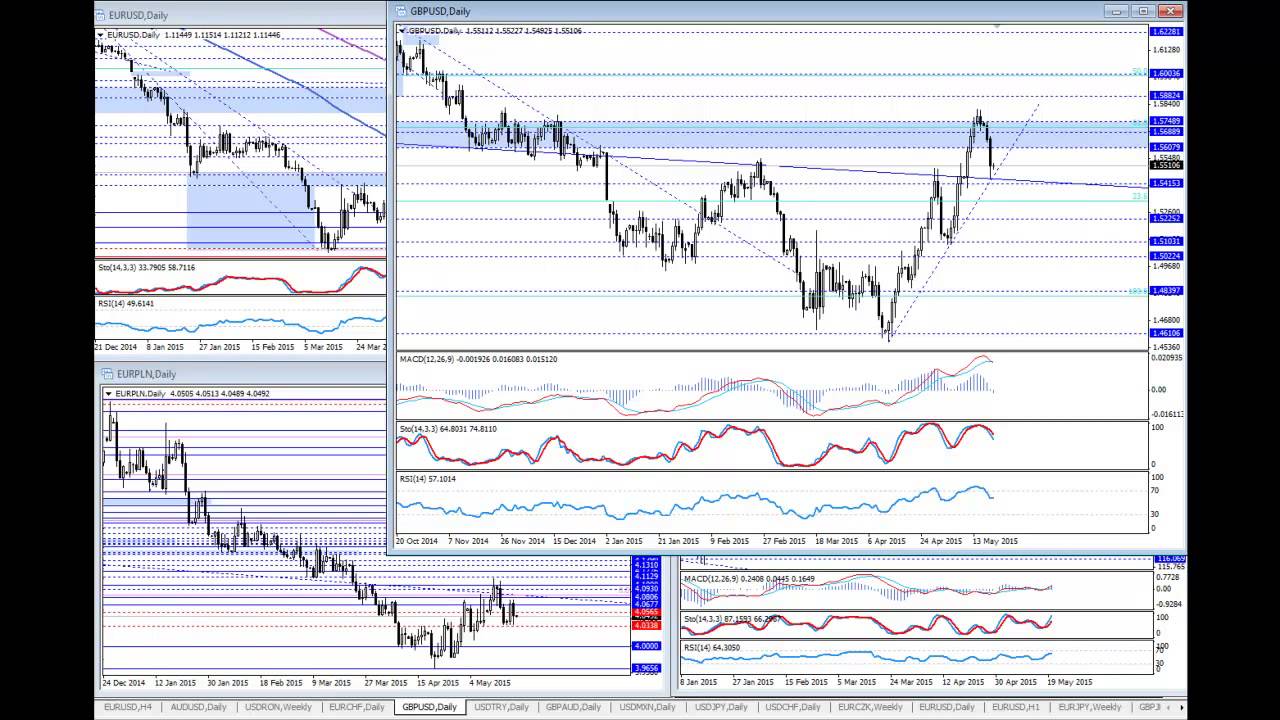1280x720 pixels.
Task: Click the 1.62281 price level label
Action: click(x=1167, y=32)
